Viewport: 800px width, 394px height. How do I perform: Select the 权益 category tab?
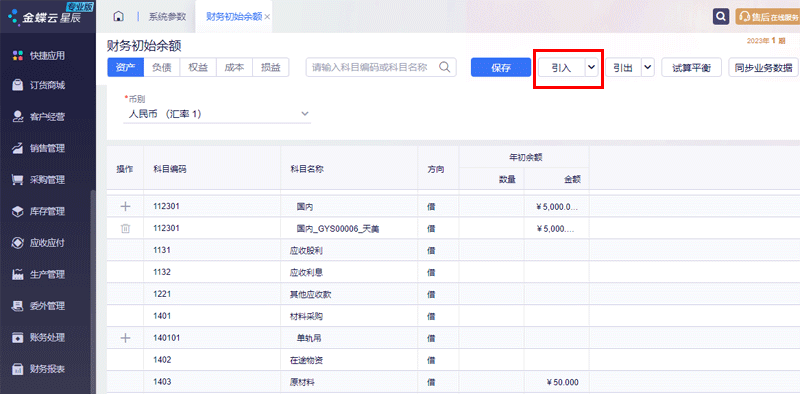[x=198, y=67]
